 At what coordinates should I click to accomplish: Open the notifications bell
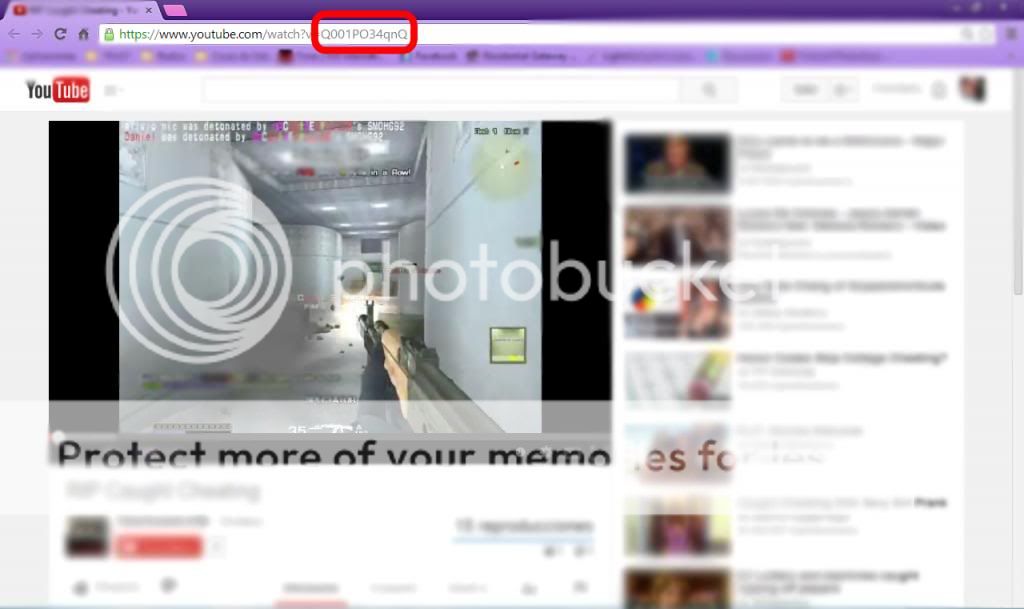click(x=938, y=90)
